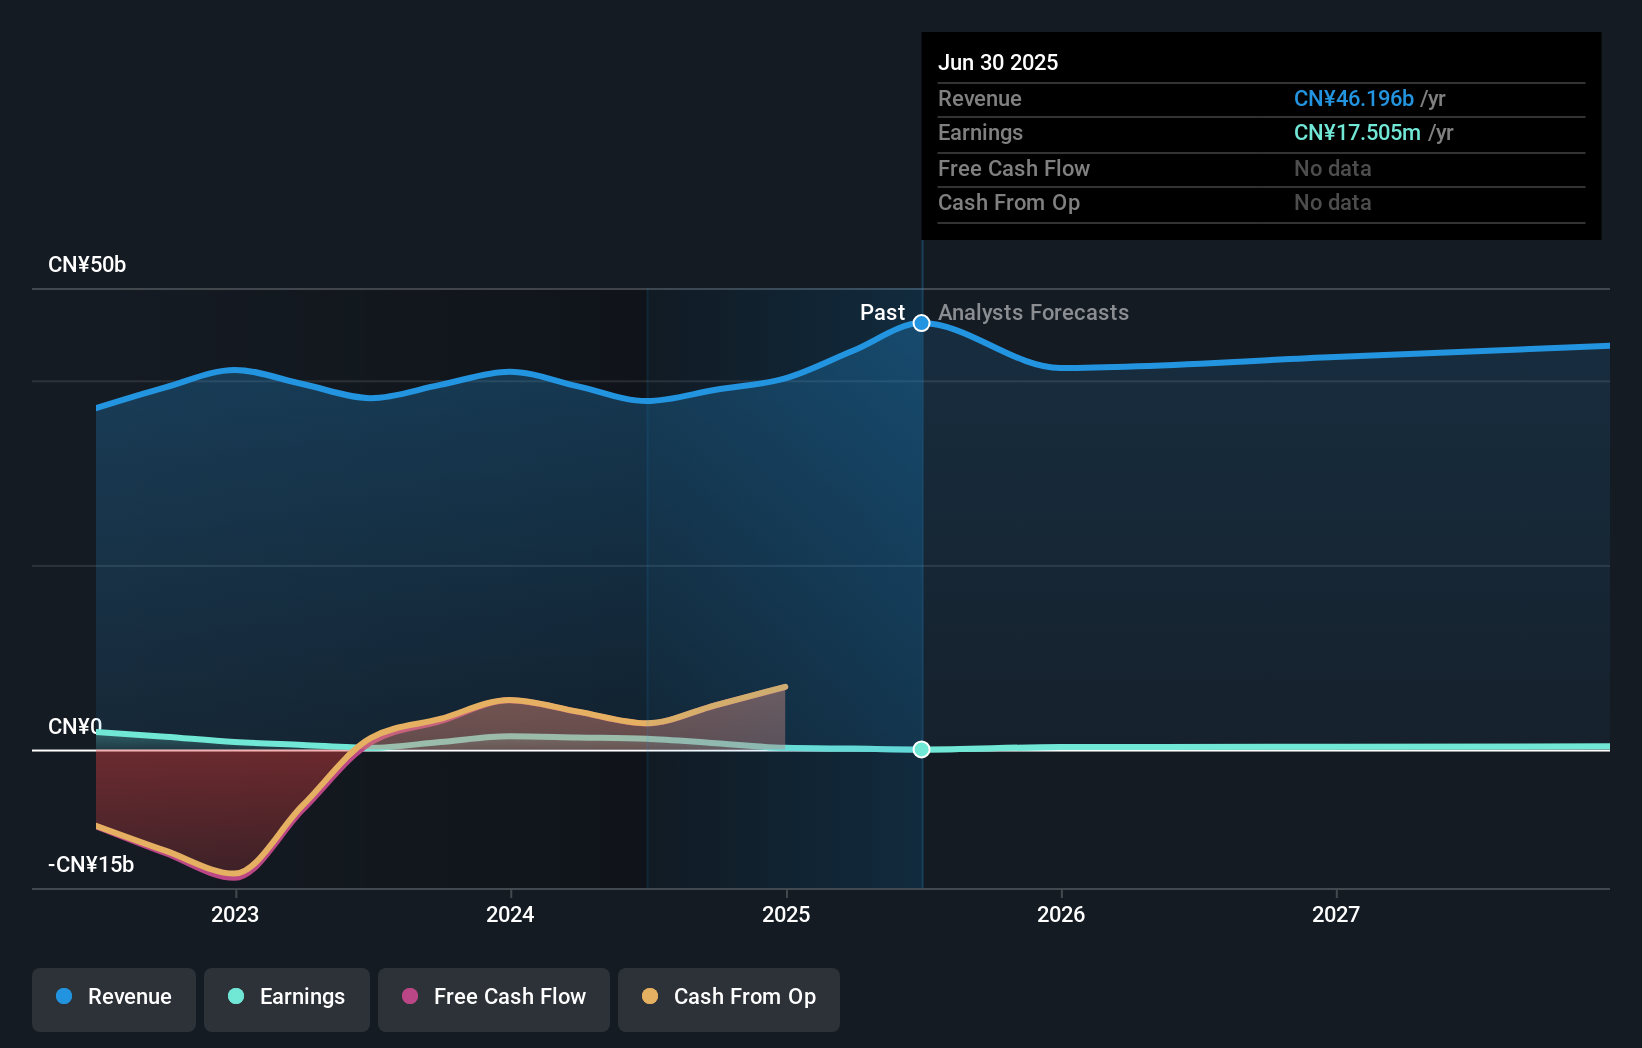
Task: Click the blue Revenue legend dot
Action: pyautogui.click(x=64, y=996)
